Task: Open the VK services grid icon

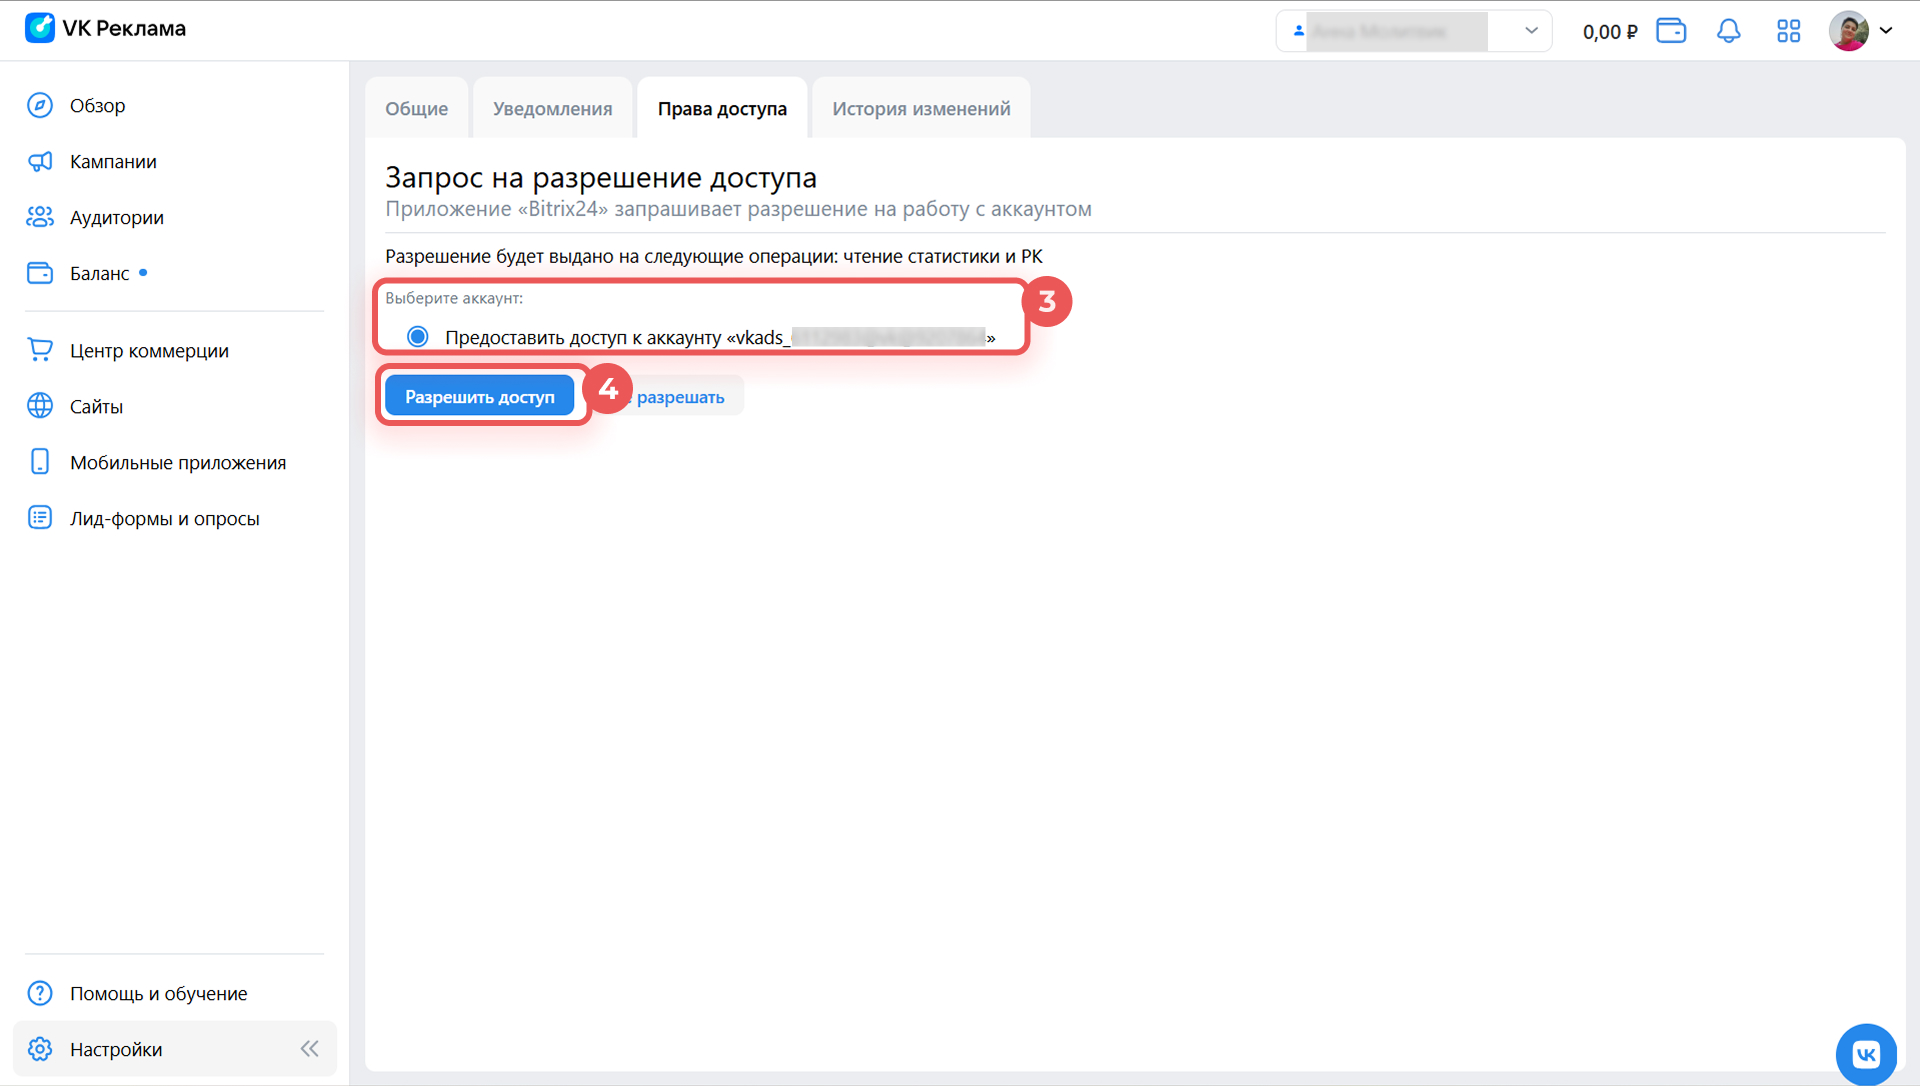Action: 1789,31
